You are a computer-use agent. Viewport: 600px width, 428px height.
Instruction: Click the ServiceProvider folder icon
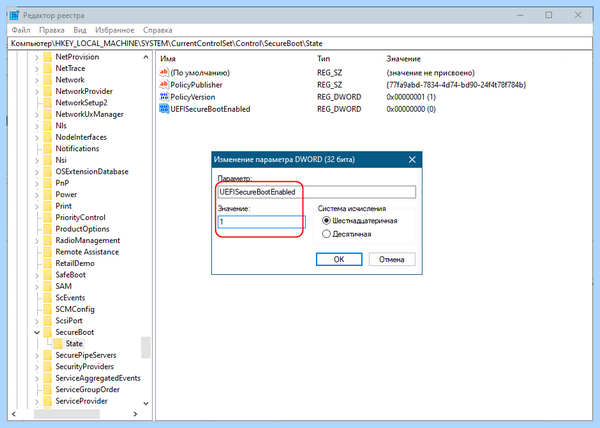[47, 401]
